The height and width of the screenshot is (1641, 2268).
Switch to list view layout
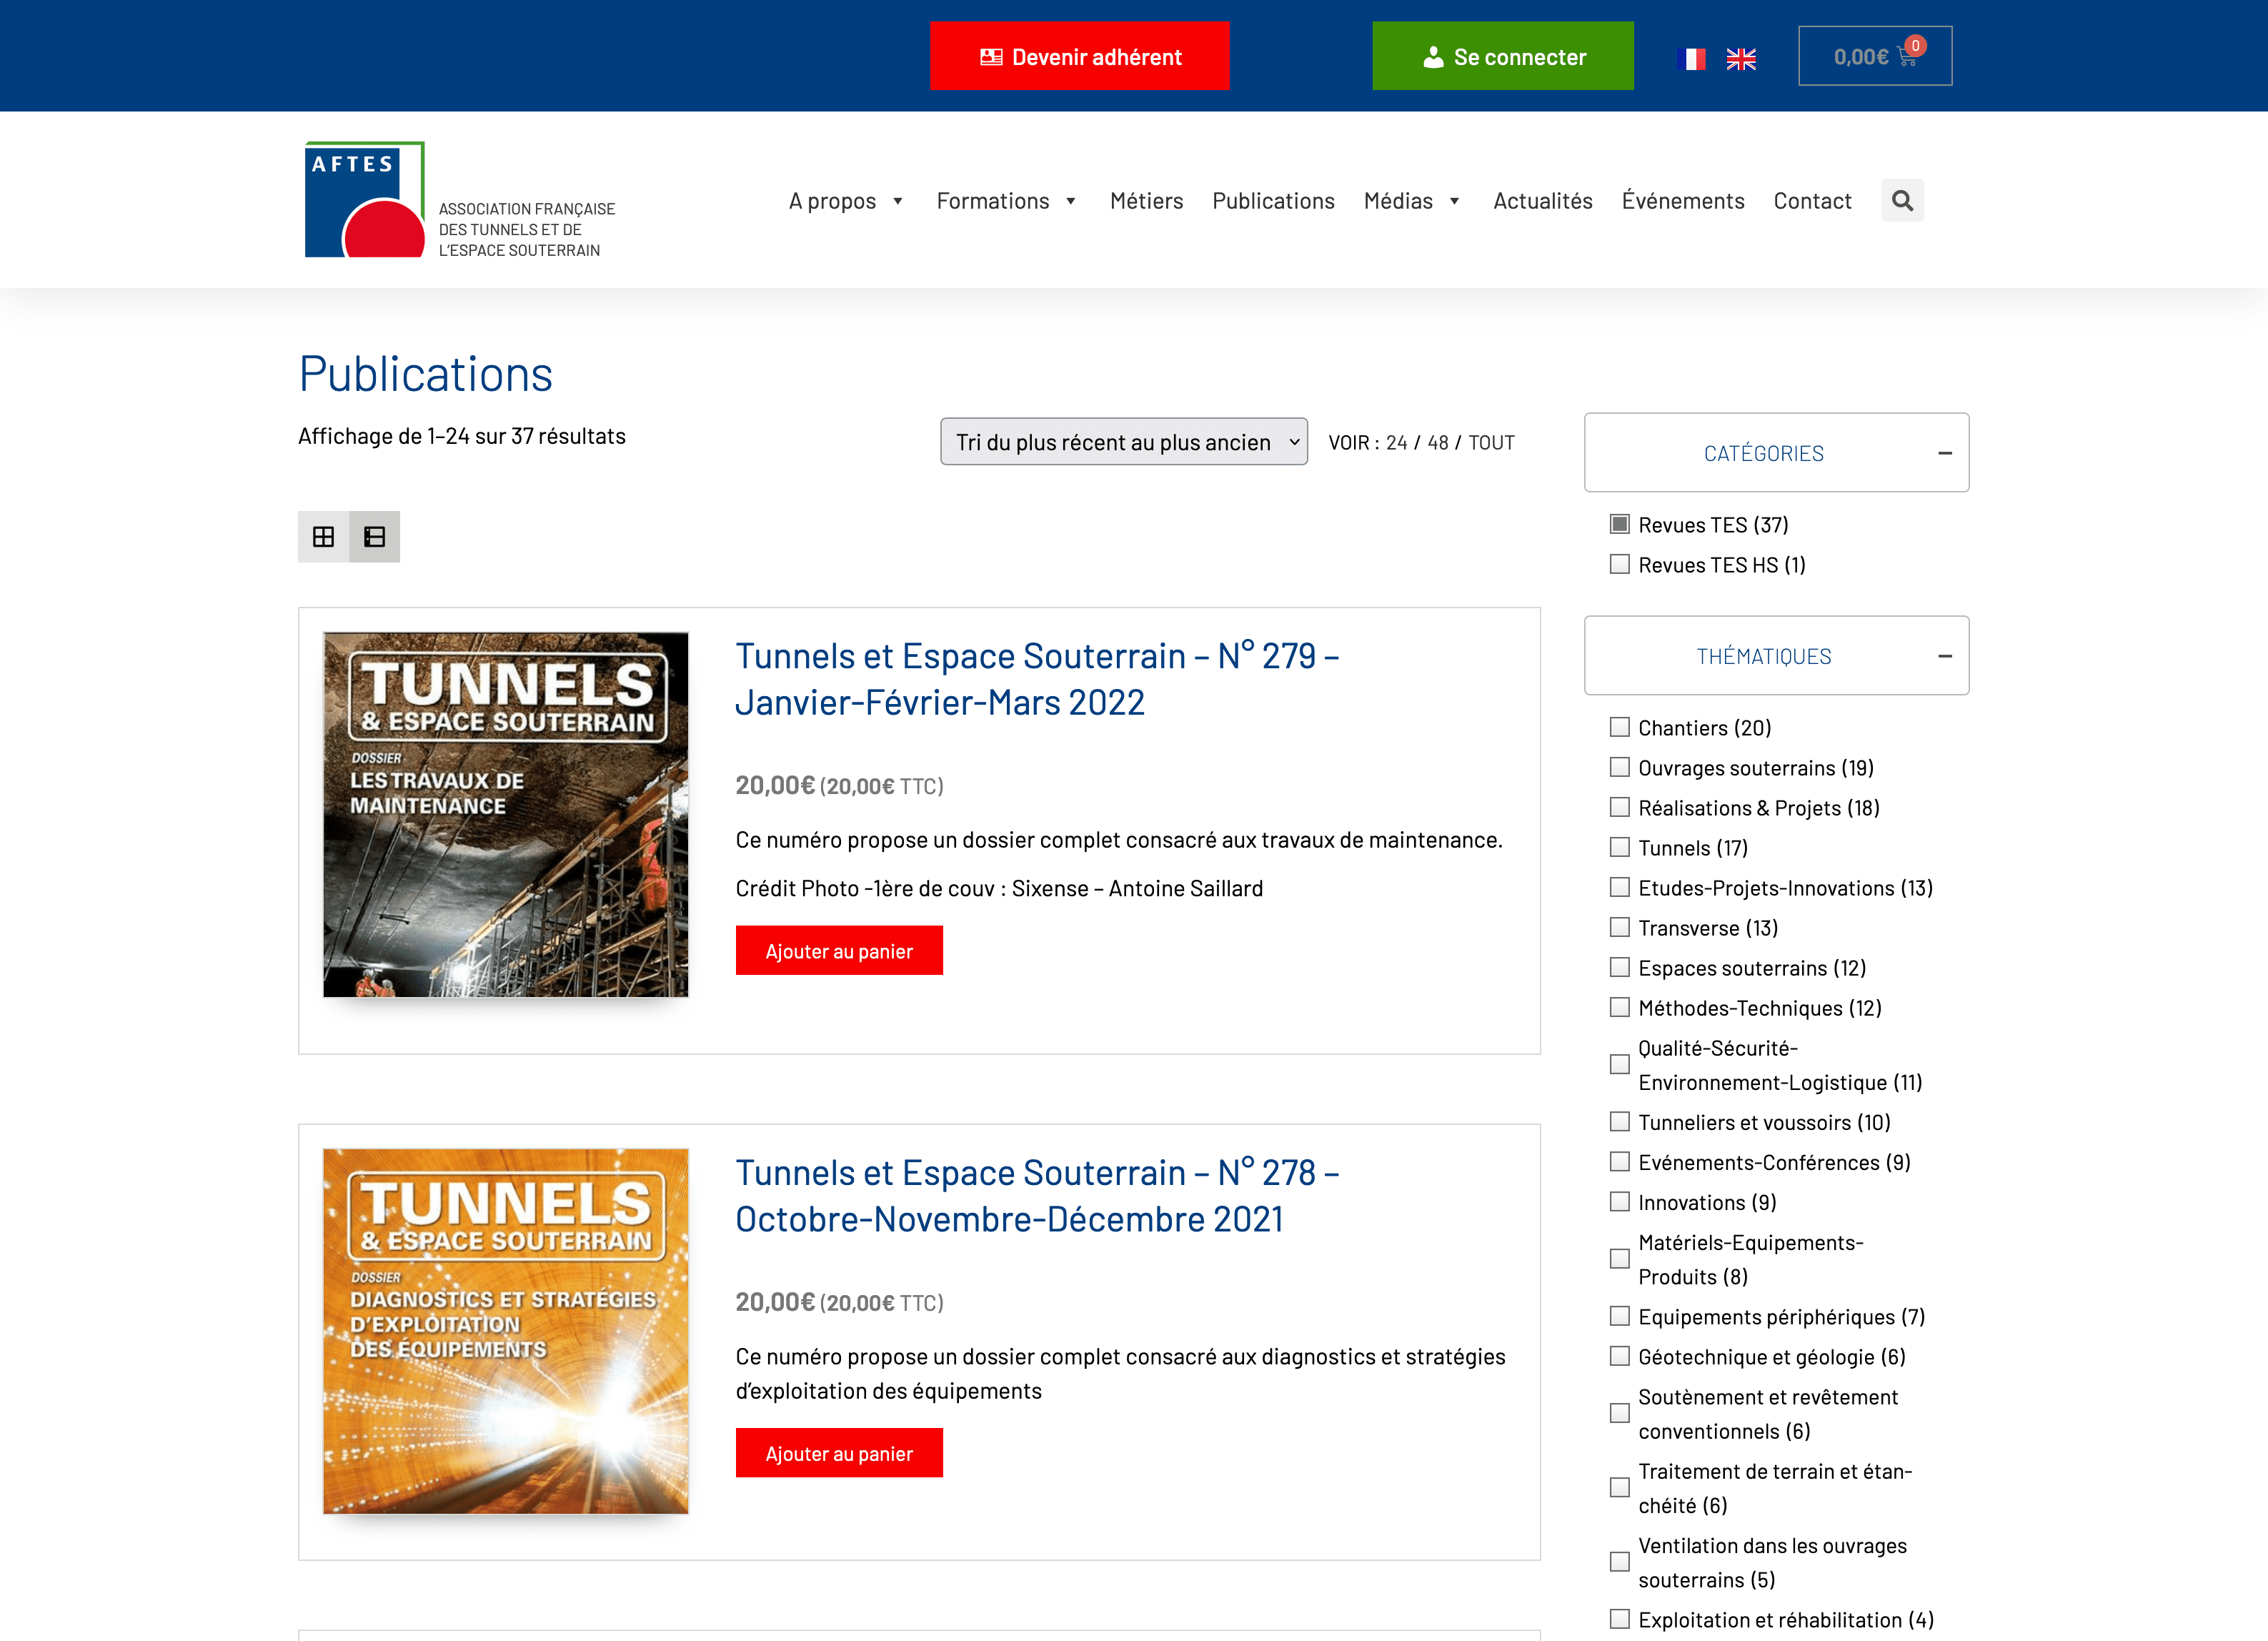coord(375,537)
